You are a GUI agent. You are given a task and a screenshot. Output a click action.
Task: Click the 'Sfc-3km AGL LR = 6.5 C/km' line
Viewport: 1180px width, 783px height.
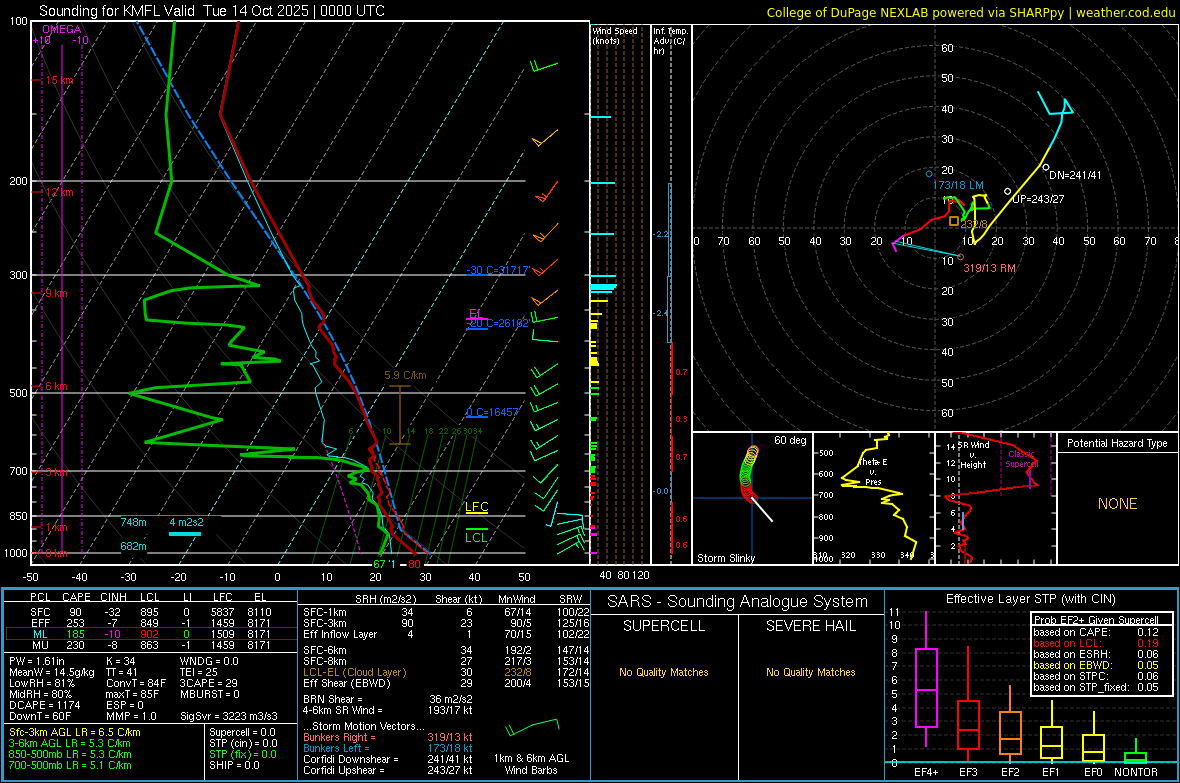click(75, 732)
